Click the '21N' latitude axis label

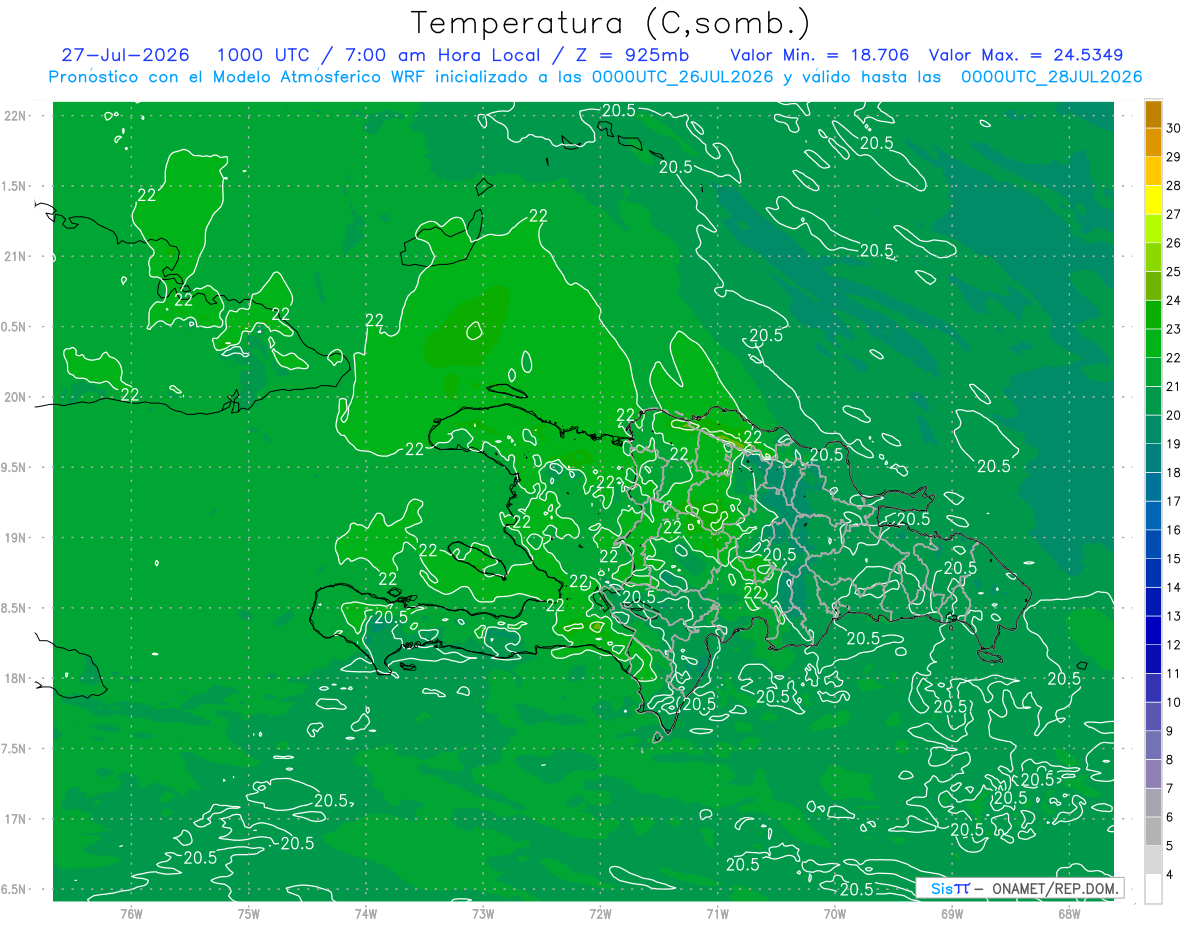click(16, 256)
